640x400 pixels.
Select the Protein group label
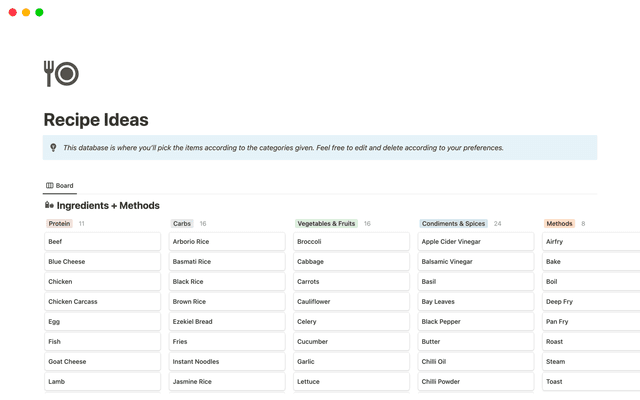click(x=59, y=224)
